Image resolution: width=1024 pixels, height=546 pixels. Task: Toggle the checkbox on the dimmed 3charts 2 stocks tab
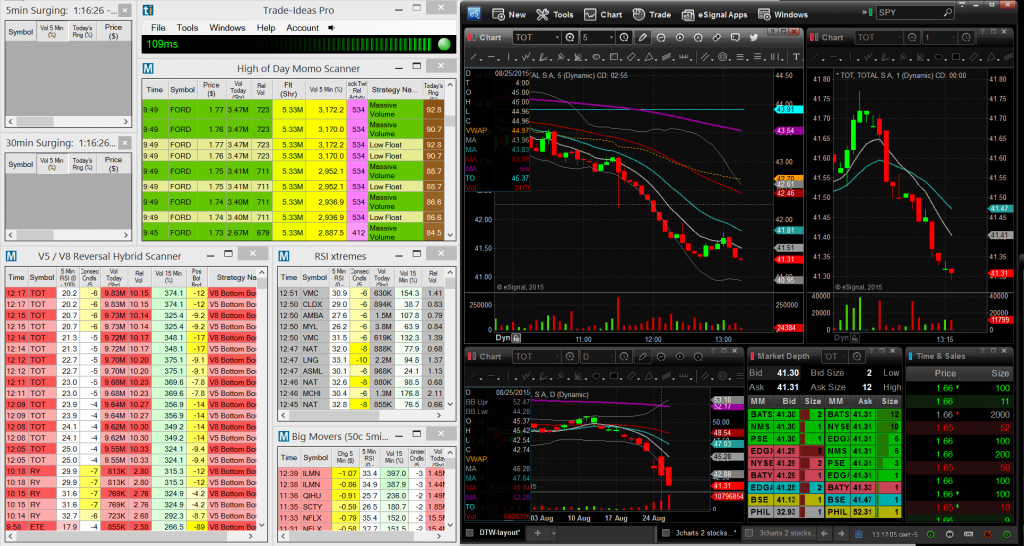pyautogui.click(x=748, y=533)
